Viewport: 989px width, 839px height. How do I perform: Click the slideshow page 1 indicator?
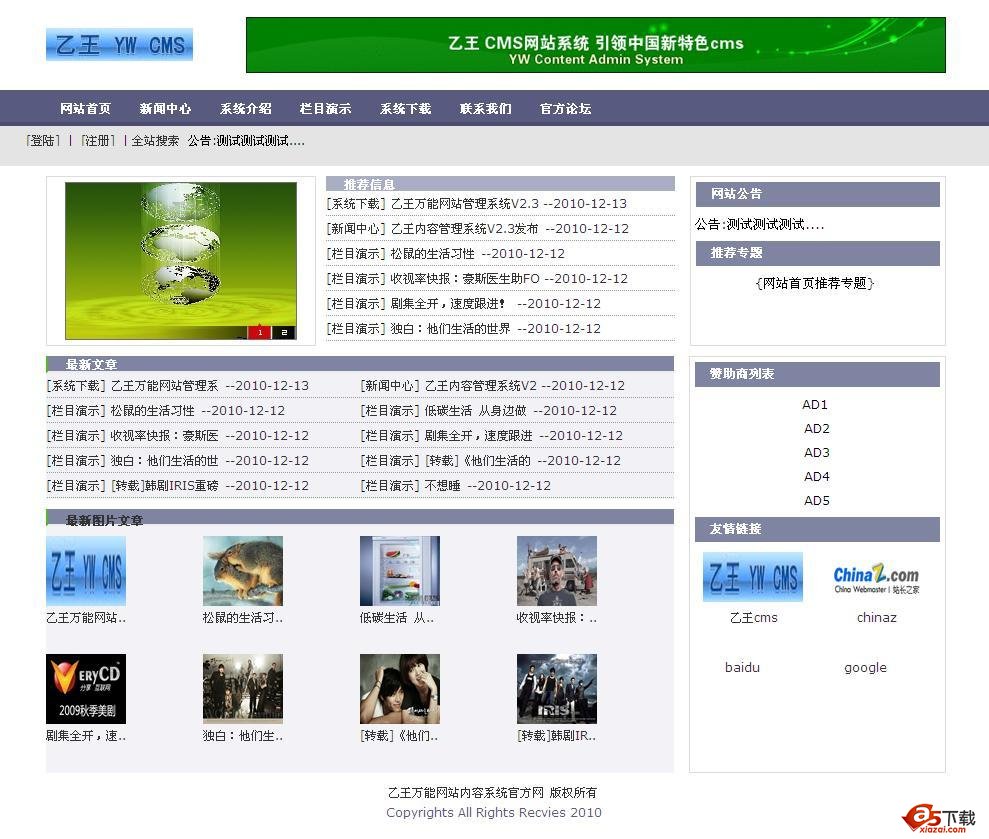coord(259,332)
